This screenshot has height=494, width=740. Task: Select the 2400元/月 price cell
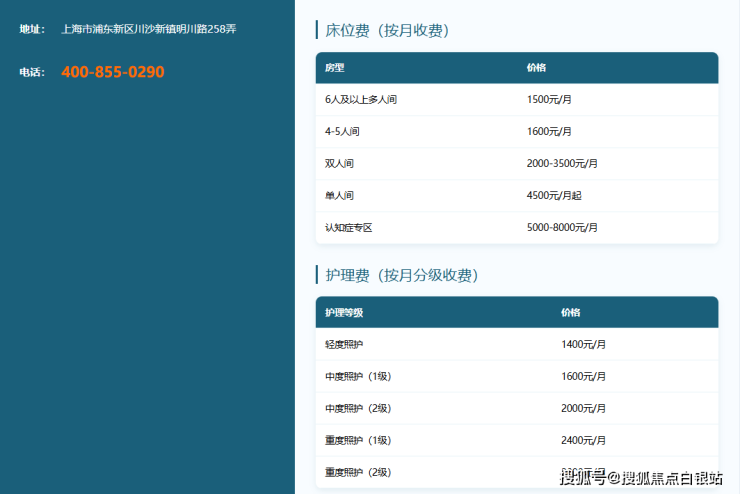pos(584,441)
